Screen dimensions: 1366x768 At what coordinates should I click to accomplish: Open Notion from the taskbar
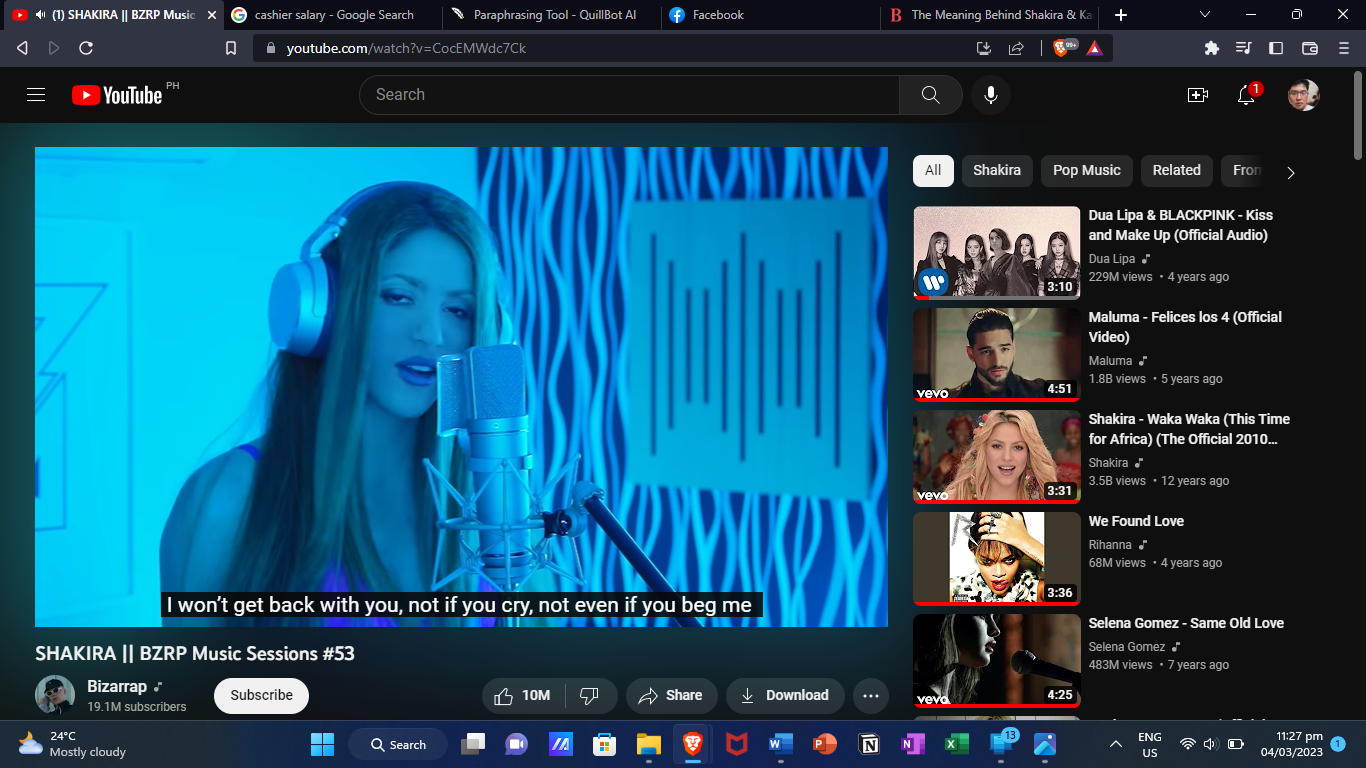pos(869,745)
